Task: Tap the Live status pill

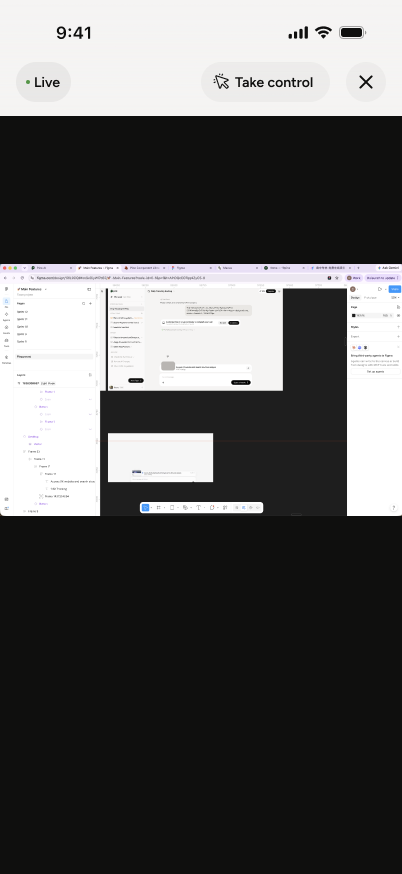Action: 43,82
